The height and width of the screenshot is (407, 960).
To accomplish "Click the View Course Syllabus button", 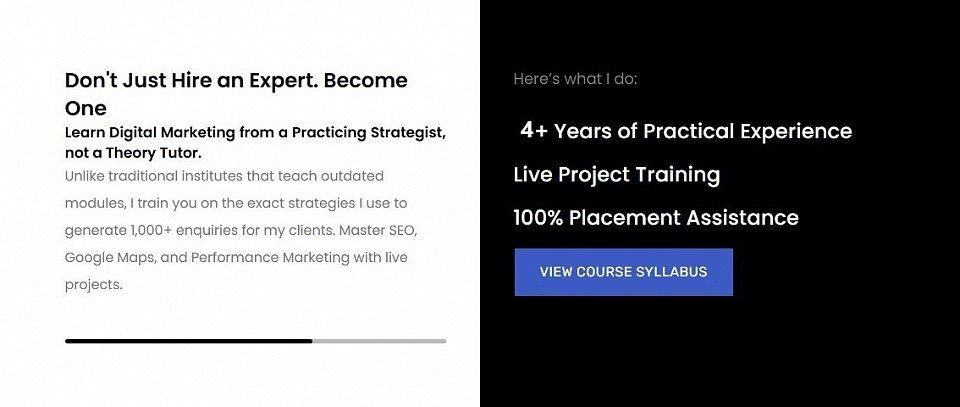I will point(623,272).
